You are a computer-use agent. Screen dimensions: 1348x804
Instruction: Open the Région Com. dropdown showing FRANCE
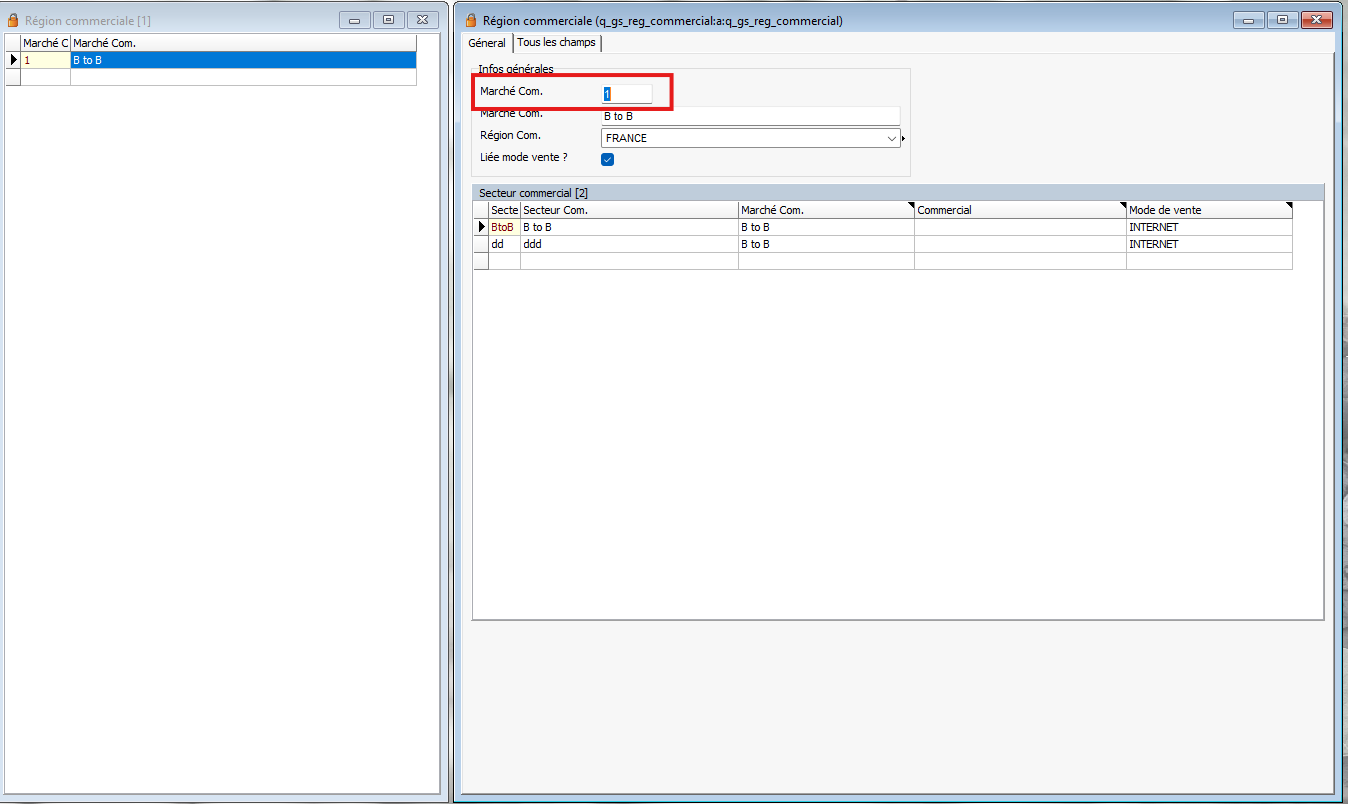pyautogui.click(x=892, y=139)
